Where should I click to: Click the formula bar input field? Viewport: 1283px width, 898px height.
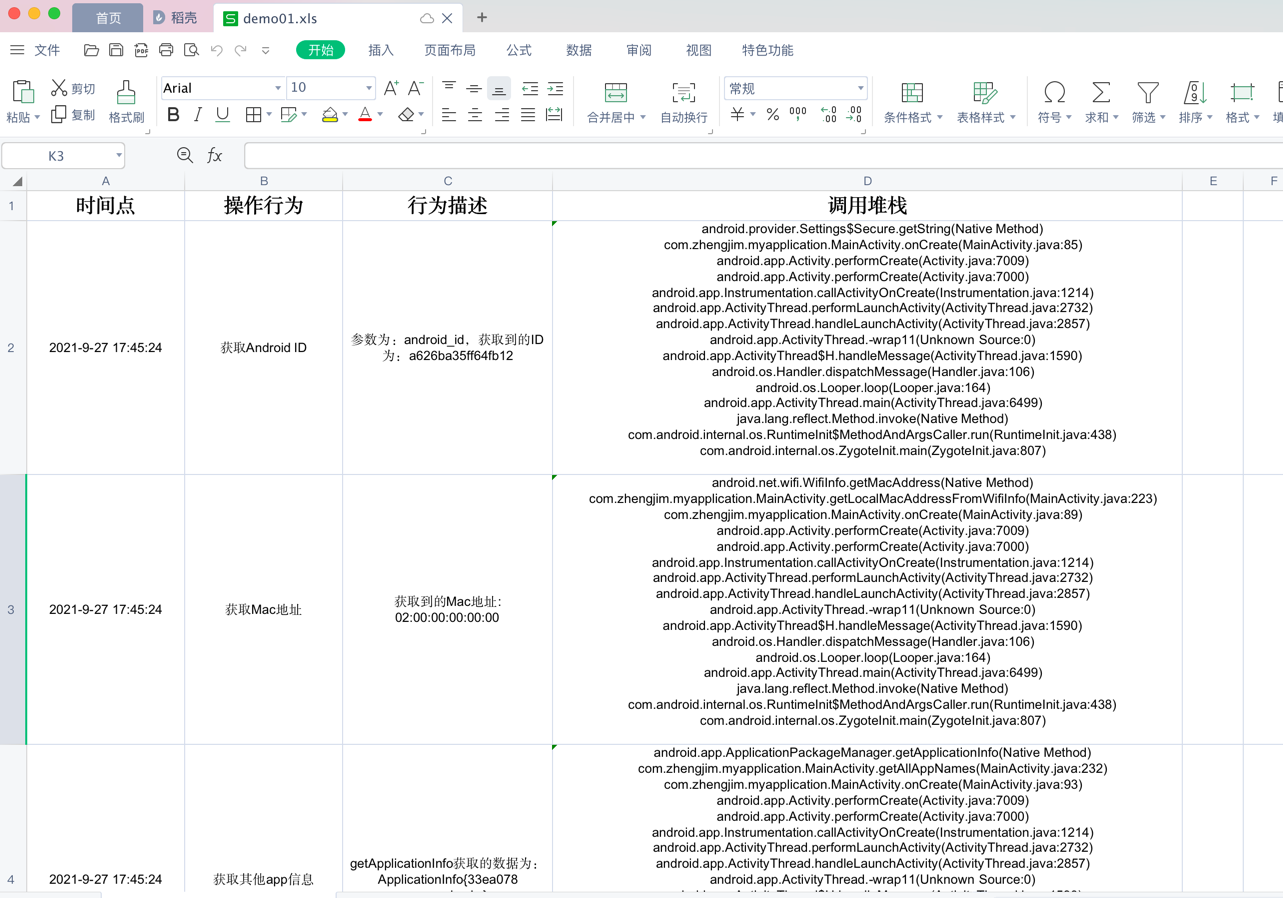point(763,155)
